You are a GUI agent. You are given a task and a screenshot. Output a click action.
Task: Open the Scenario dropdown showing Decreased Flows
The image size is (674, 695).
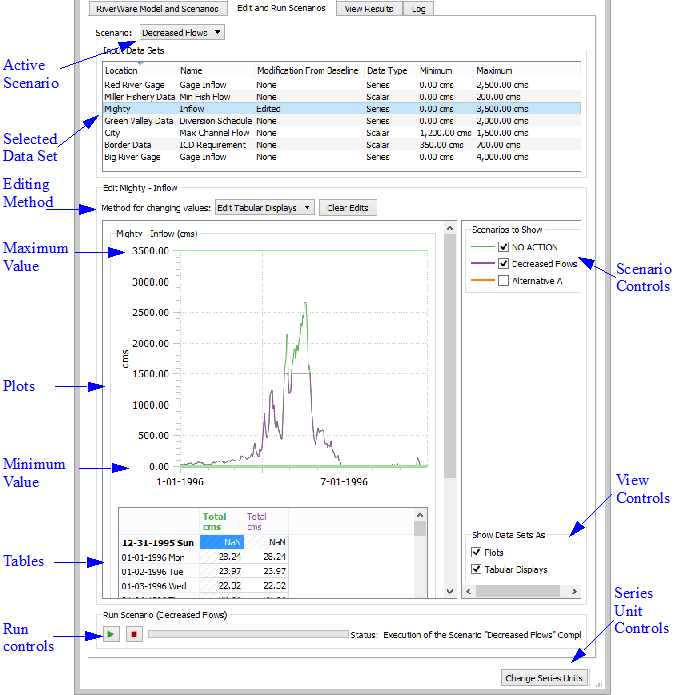click(x=181, y=32)
